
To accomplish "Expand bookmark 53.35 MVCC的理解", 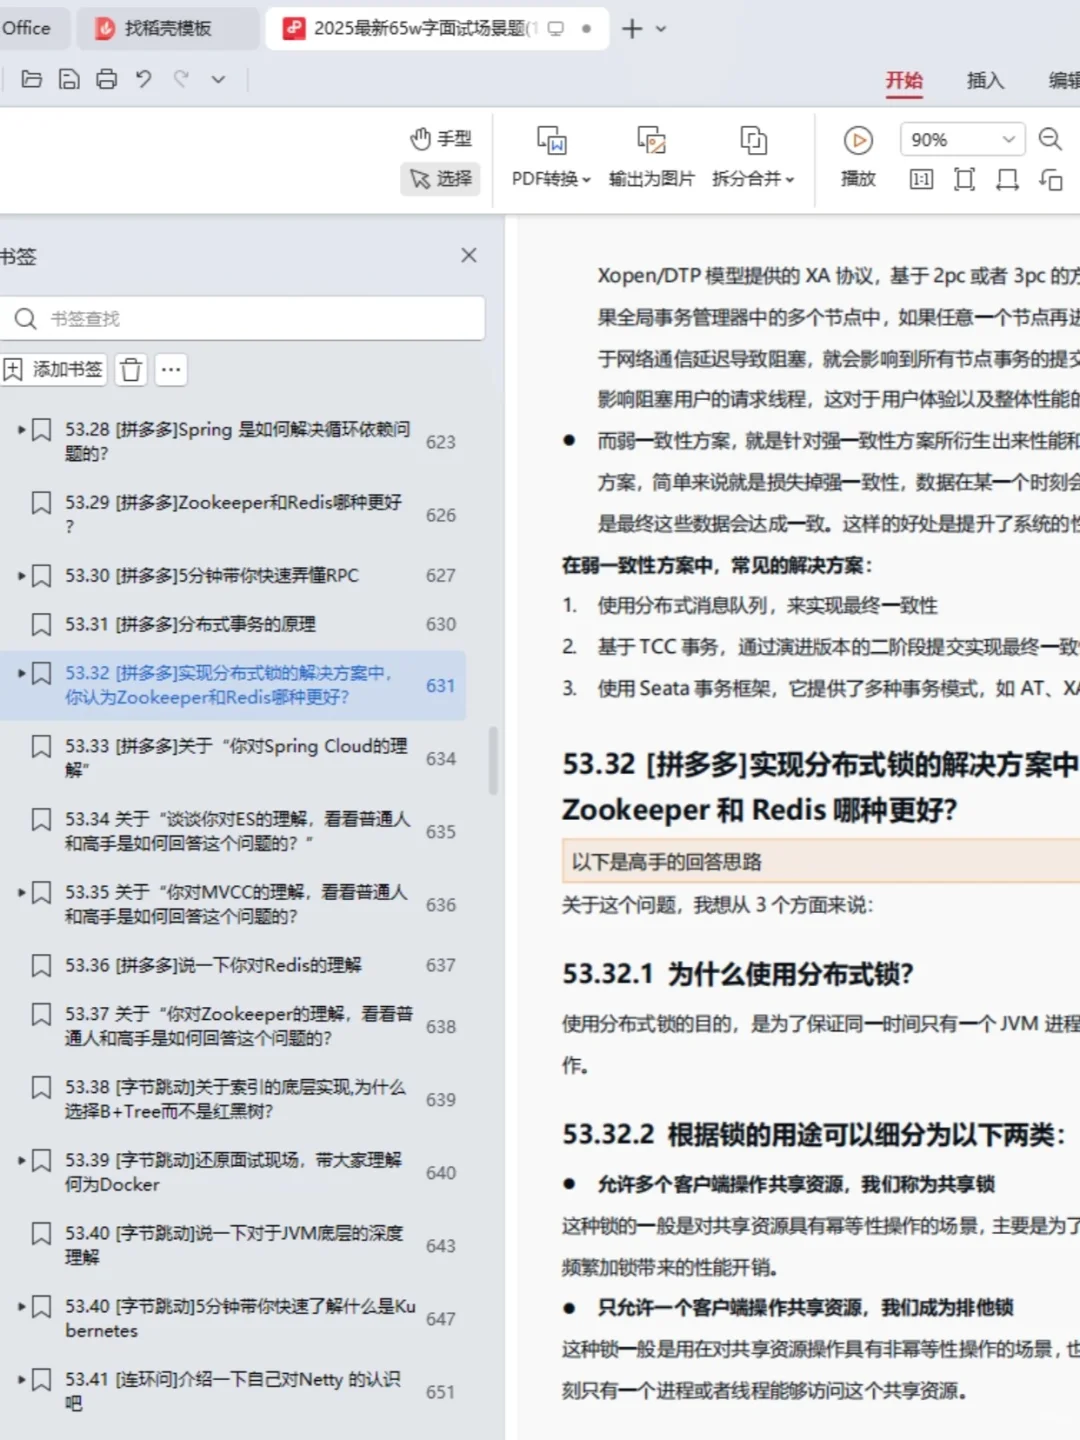I will point(21,892).
